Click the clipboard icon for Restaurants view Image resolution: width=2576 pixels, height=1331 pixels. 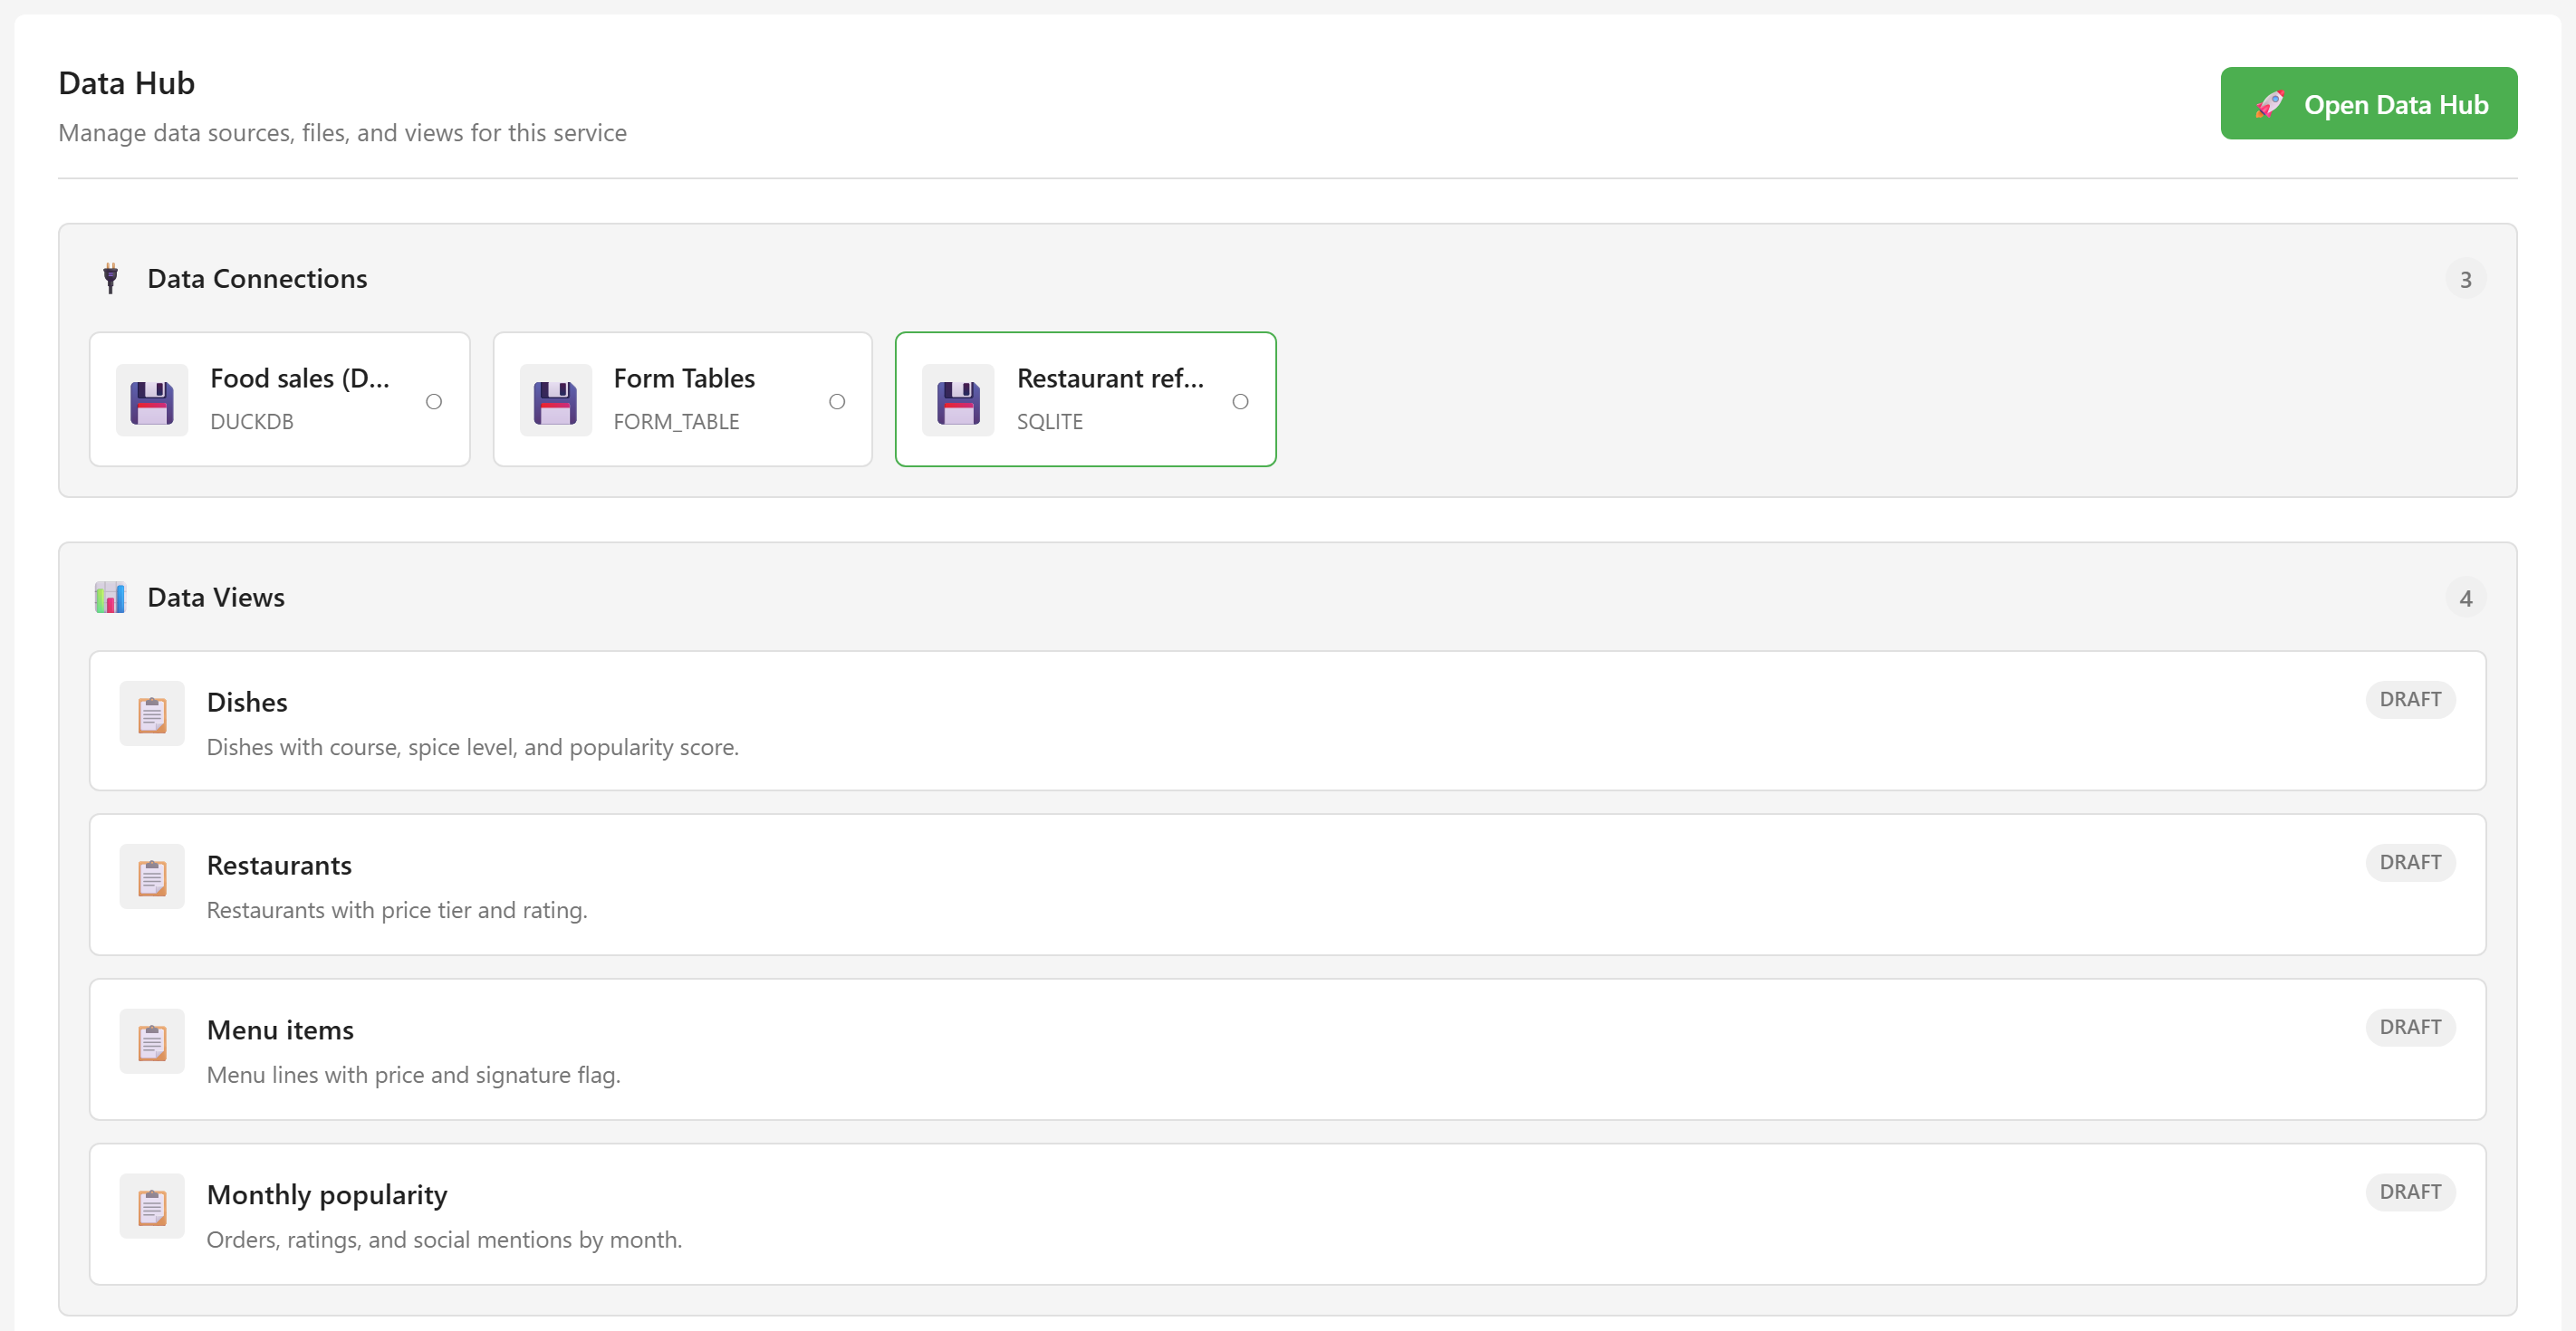(152, 877)
